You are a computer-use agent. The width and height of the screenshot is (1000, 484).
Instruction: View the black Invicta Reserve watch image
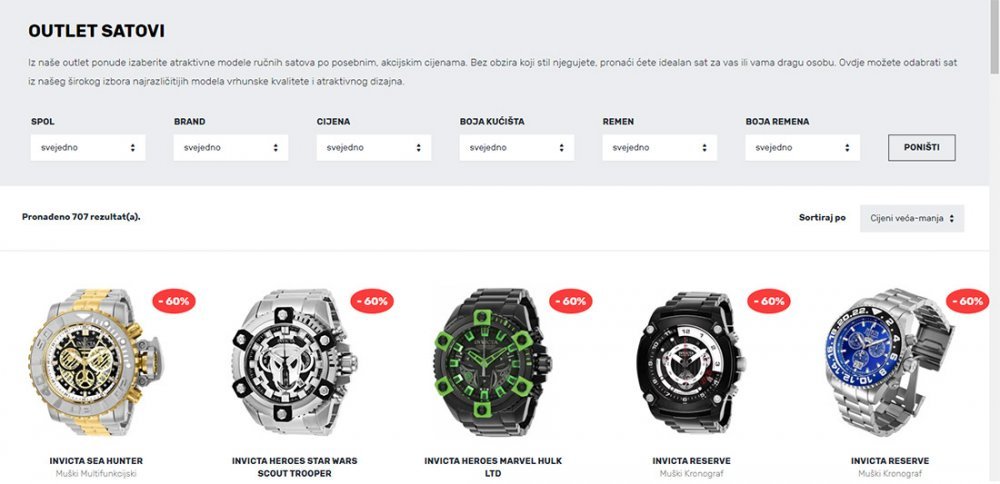(691, 362)
